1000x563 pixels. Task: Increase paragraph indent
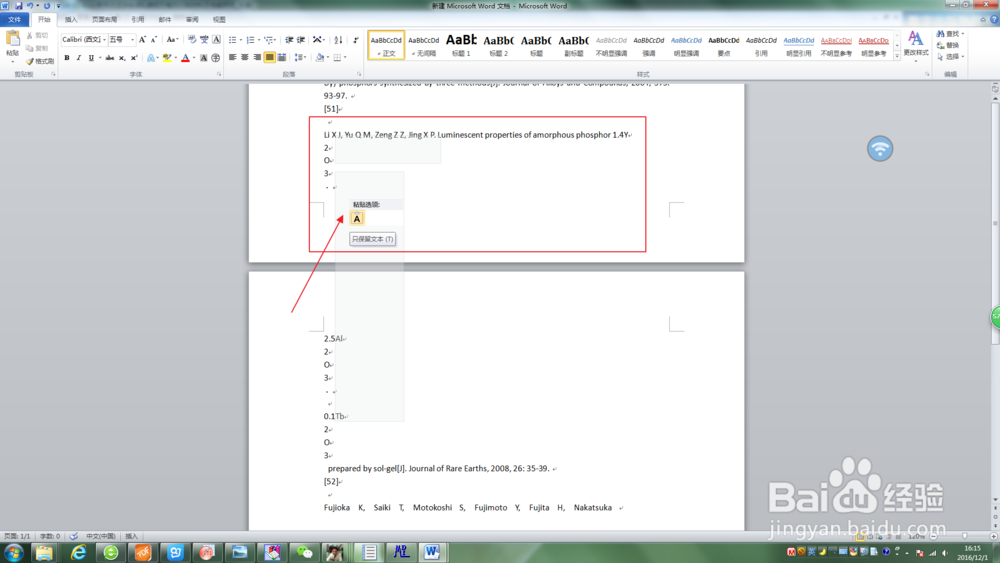click(301, 40)
